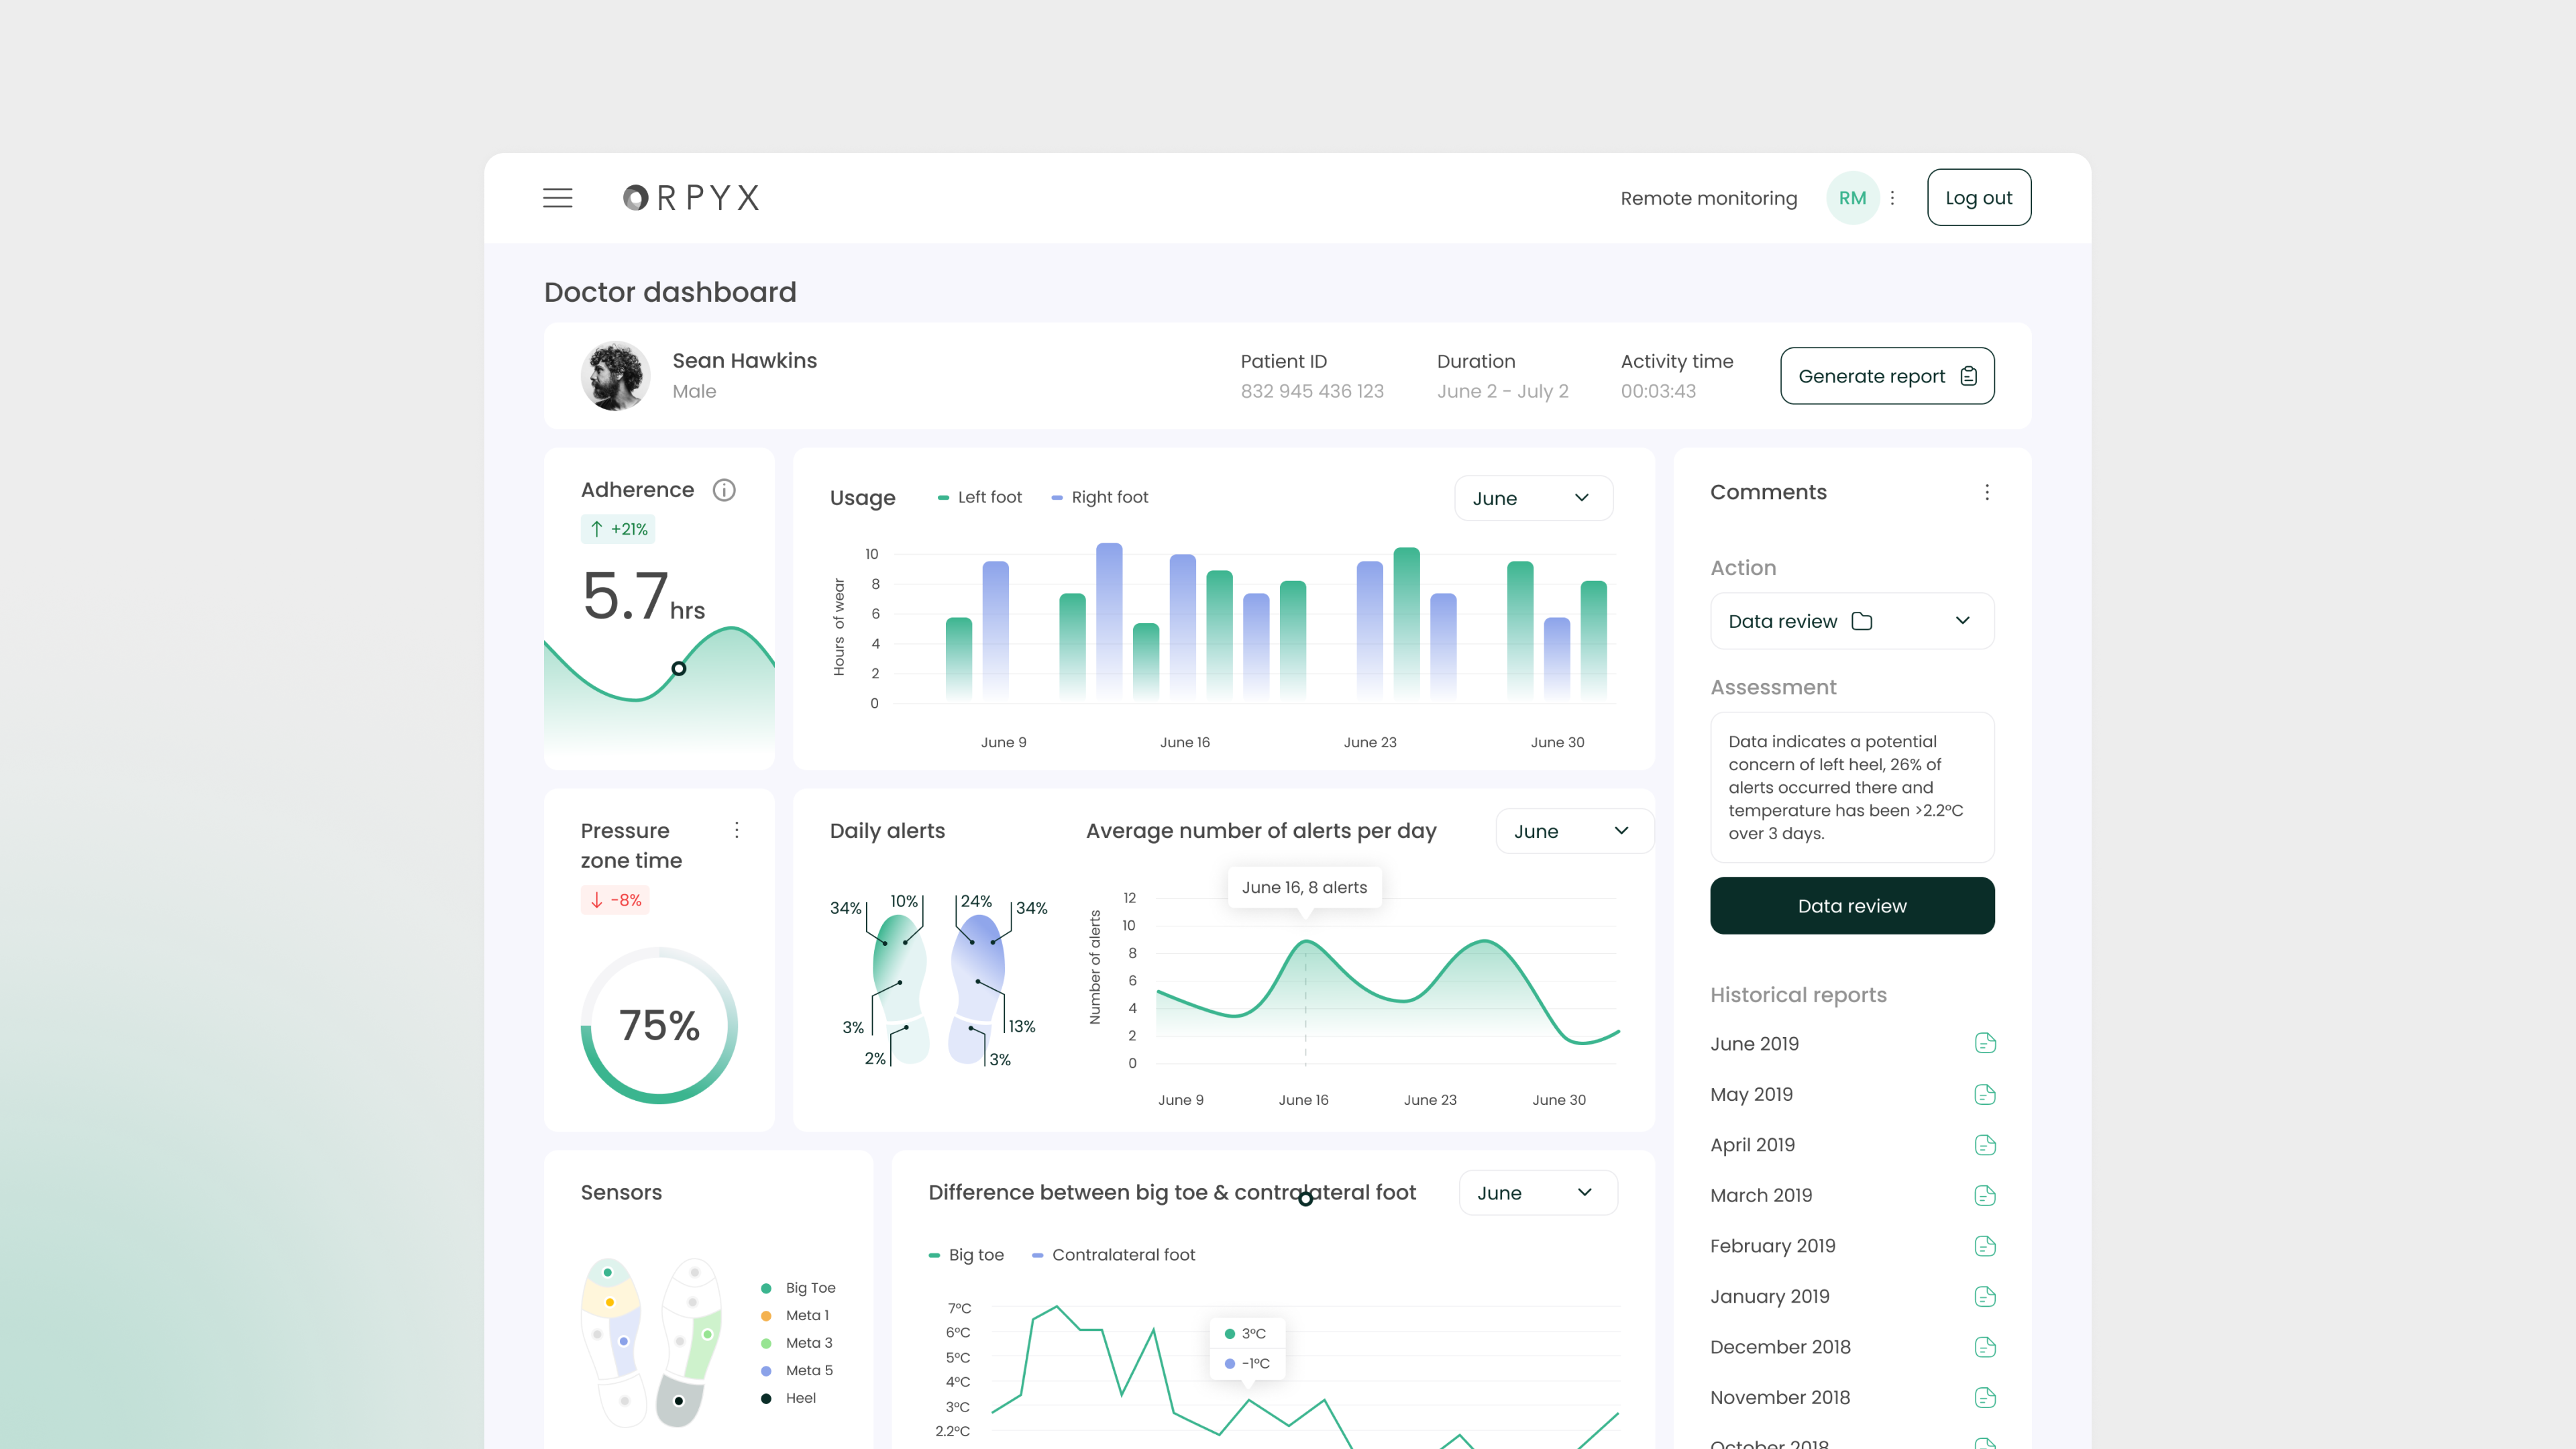Image resolution: width=2576 pixels, height=1449 pixels.
Task: Select February 2019 historical report
Action: point(1772,1246)
